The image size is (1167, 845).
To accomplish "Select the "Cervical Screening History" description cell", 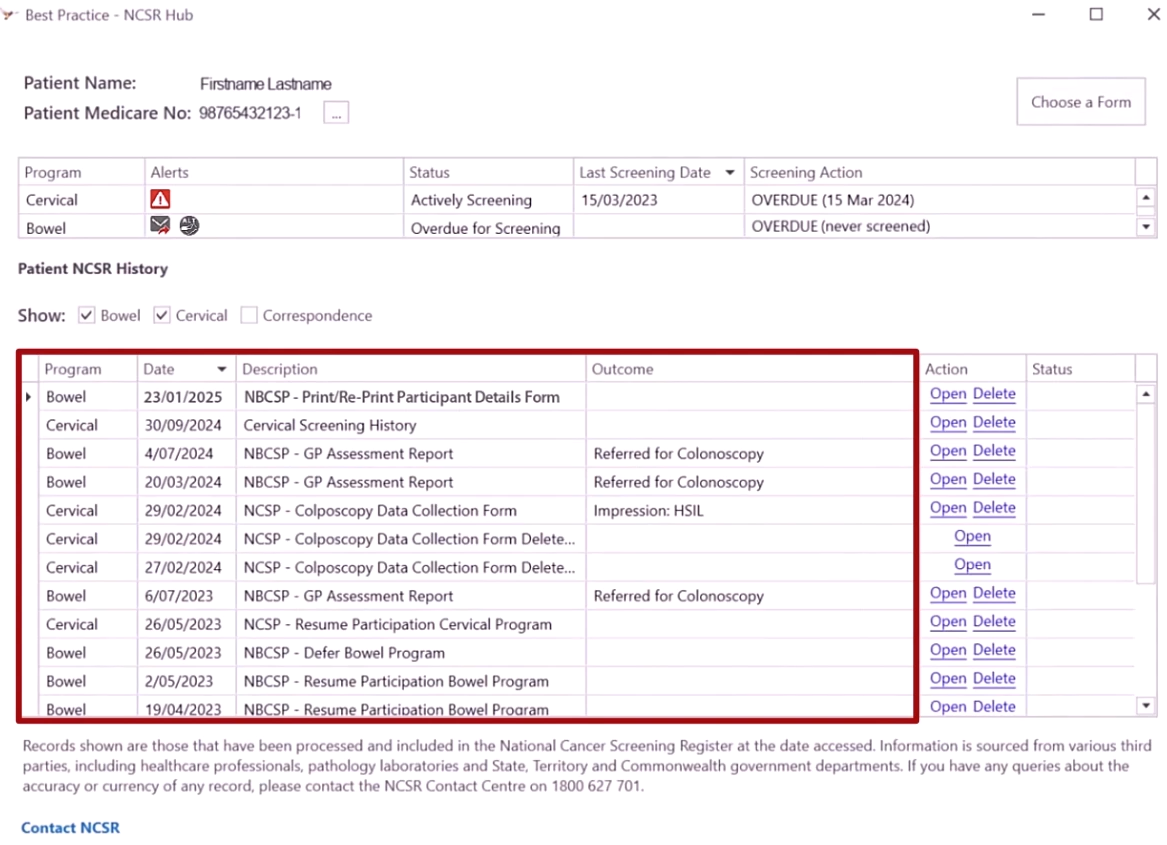I will 411,425.
